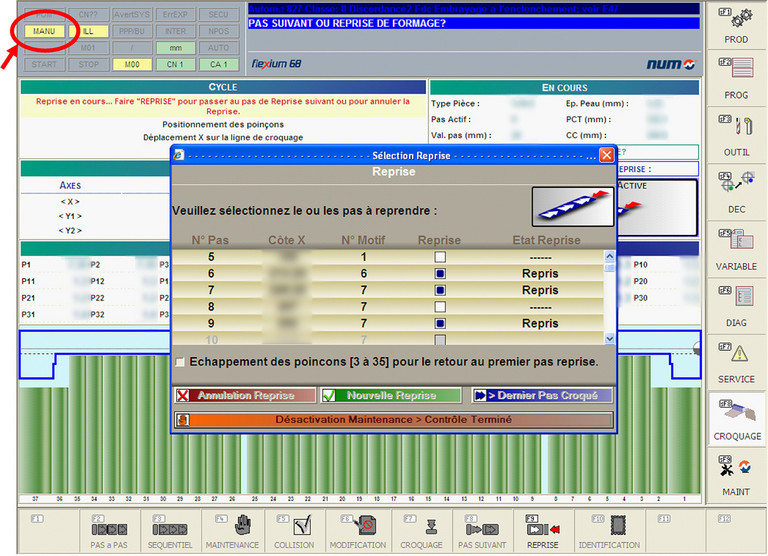This screenshot has height=556, width=768.
Task: Click the orange Désactivation Maintenance bar
Action: [x=393, y=420]
